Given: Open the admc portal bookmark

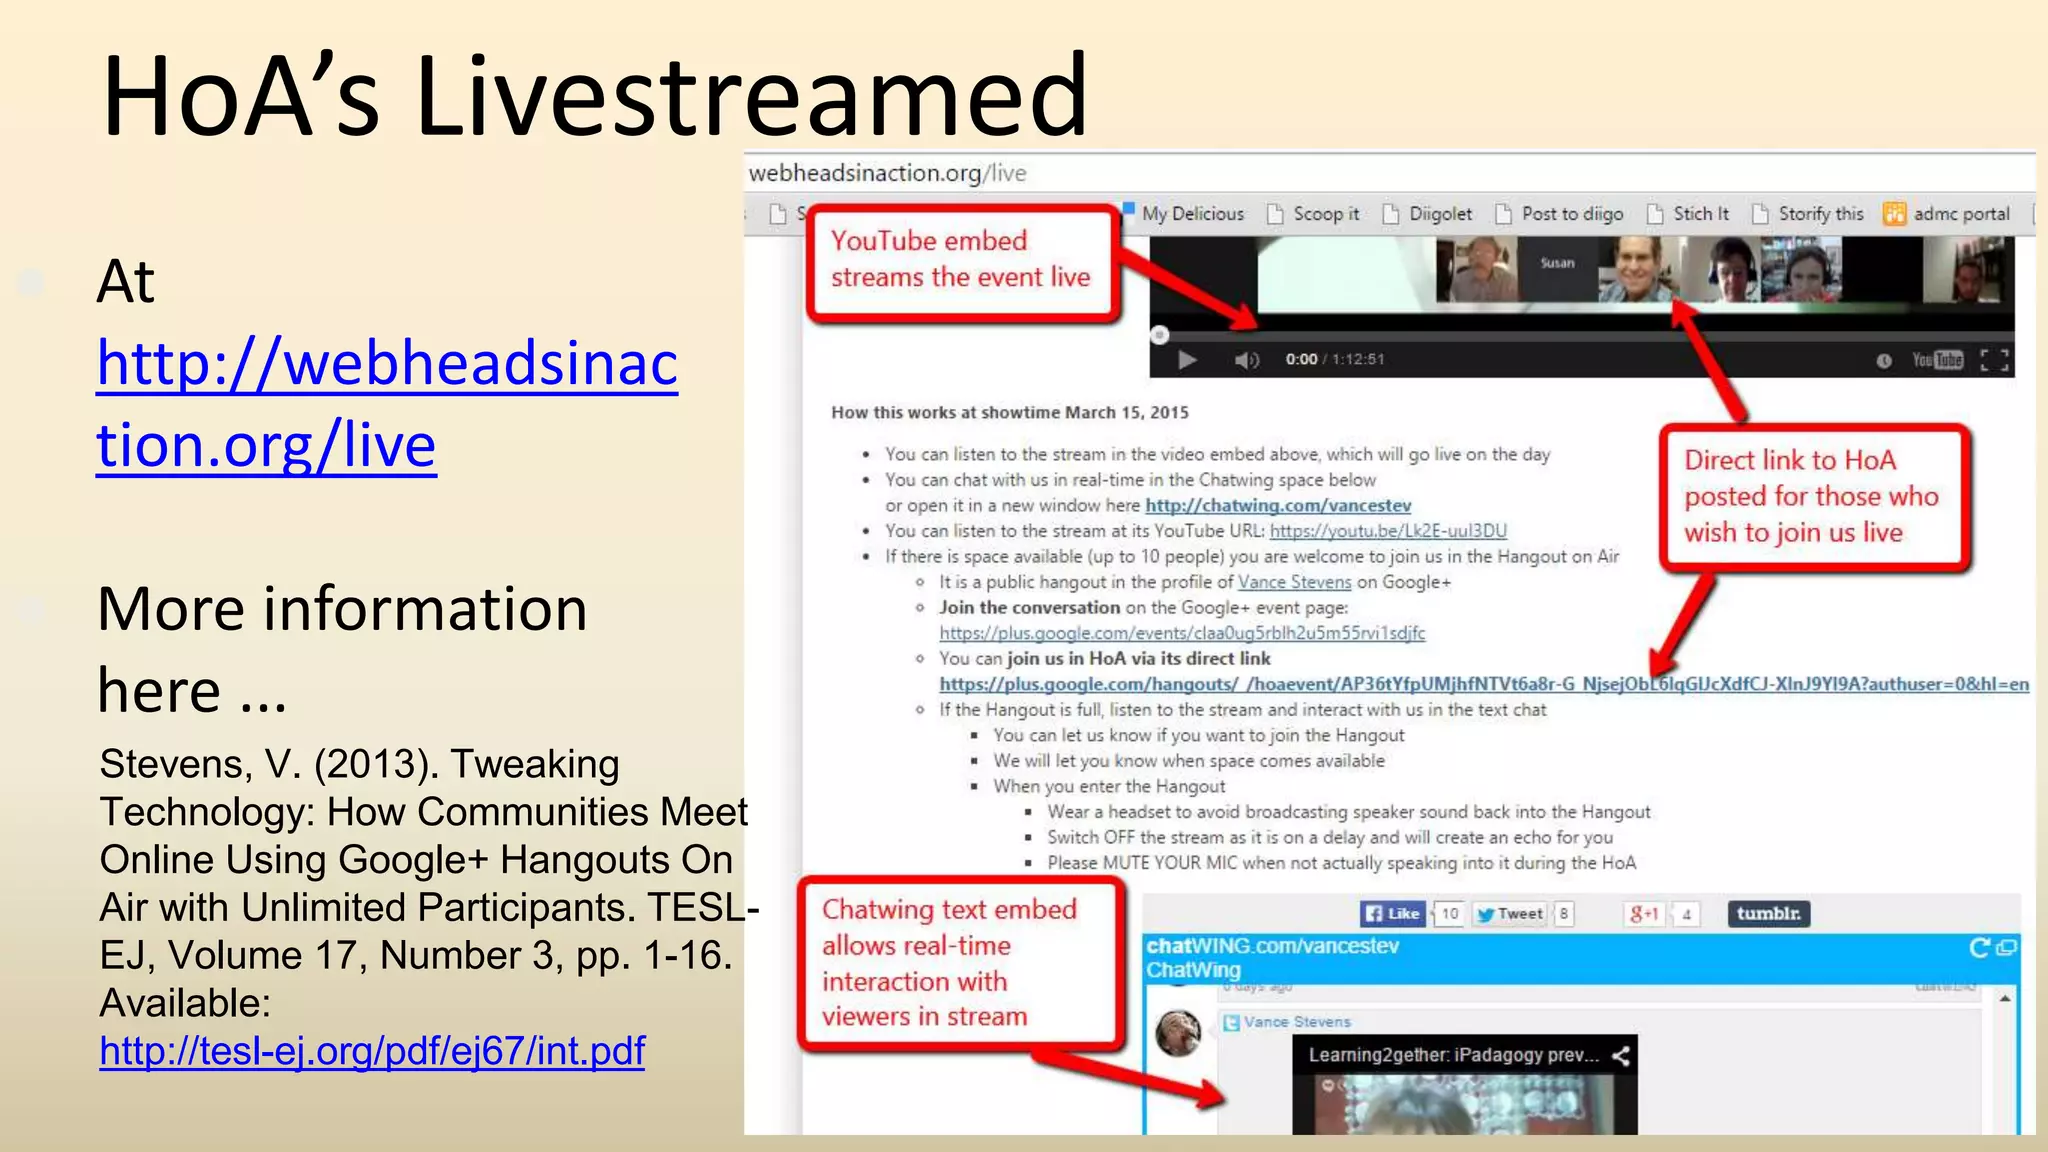Looking at the screenshot, I should pos(1946,214).
